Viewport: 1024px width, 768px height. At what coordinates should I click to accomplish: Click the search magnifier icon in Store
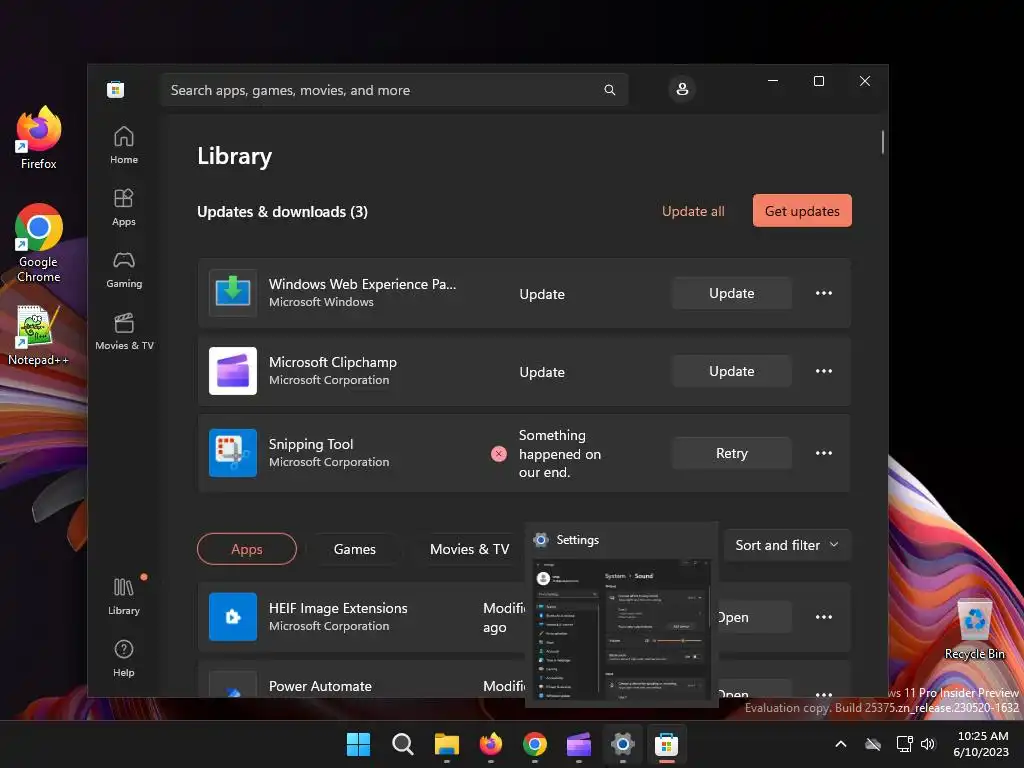(609, 90)
